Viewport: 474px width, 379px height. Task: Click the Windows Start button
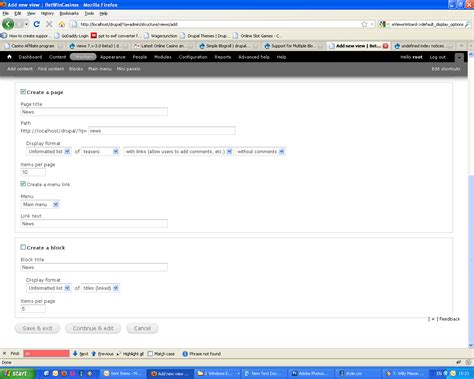click(17, 373)
